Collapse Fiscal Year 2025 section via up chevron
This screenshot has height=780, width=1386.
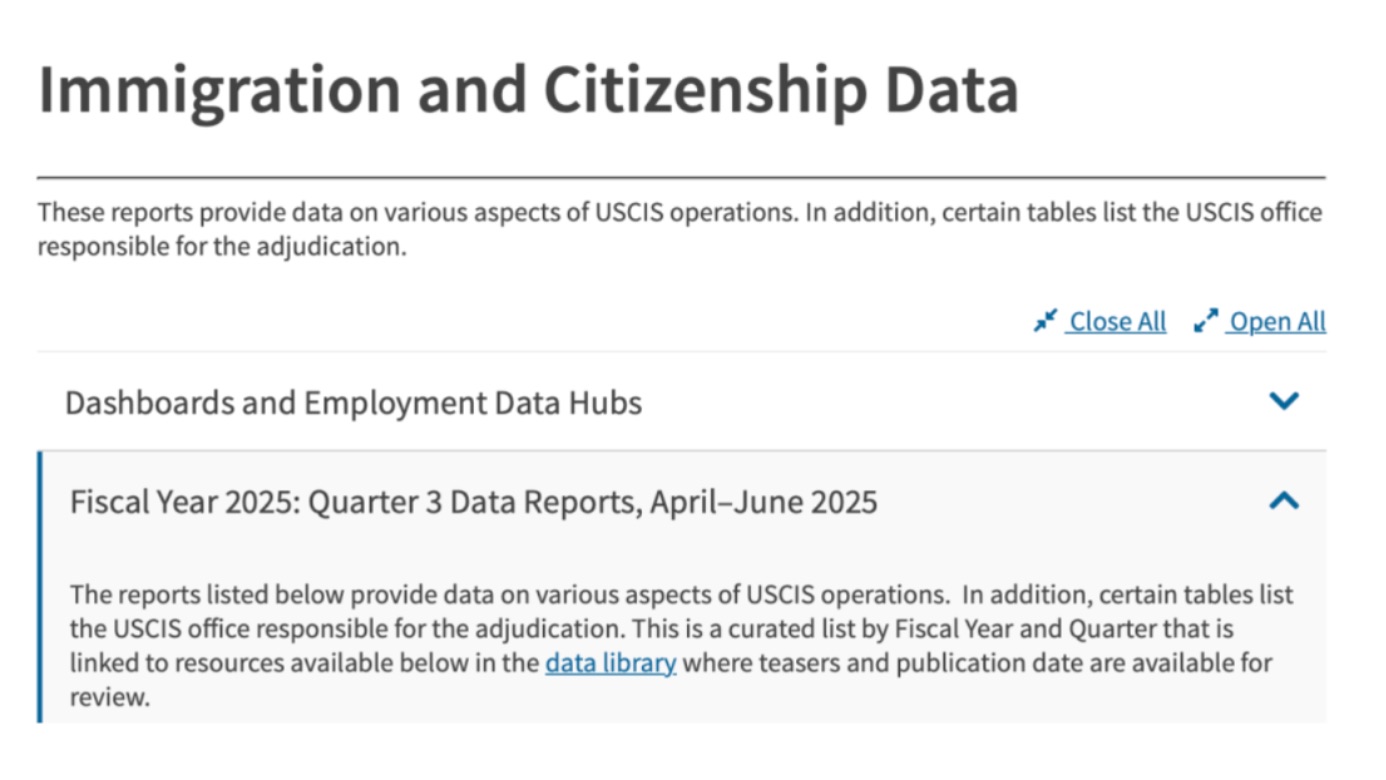(1283, 500)
